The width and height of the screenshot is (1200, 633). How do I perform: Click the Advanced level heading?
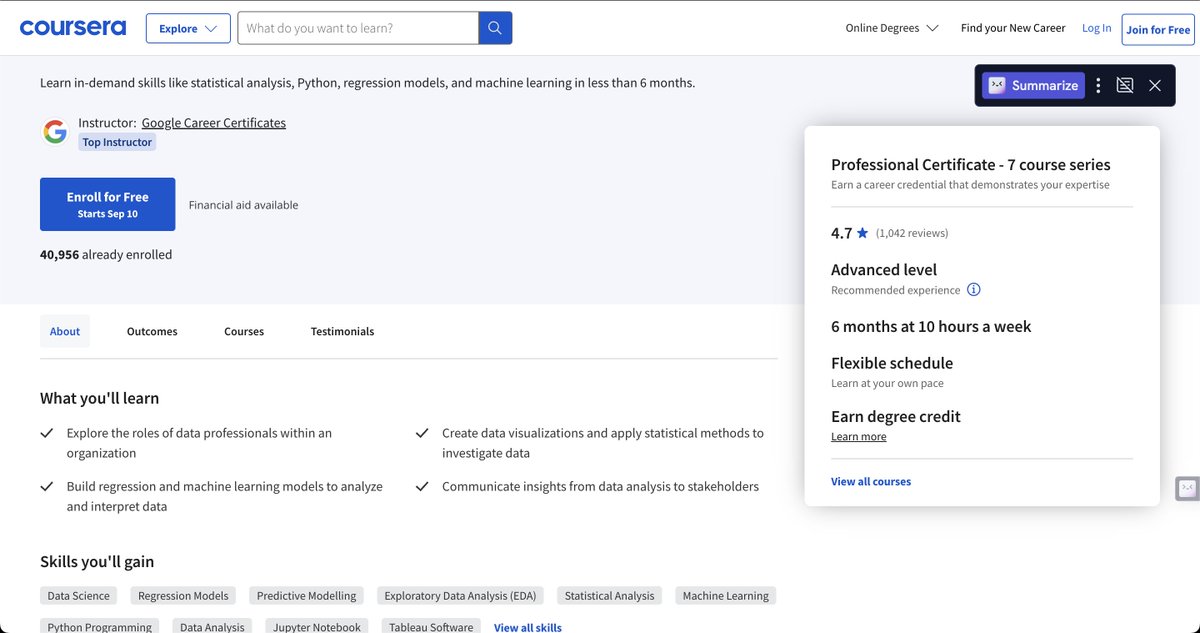pyautogui.click(x=884, y=269)
